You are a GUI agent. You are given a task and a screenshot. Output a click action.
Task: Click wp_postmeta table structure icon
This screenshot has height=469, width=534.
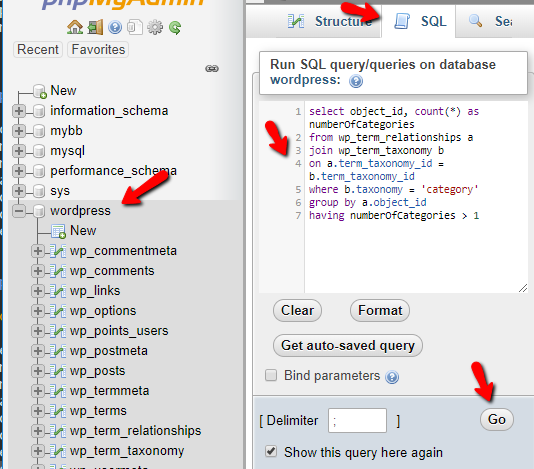[x=58, y=351]
